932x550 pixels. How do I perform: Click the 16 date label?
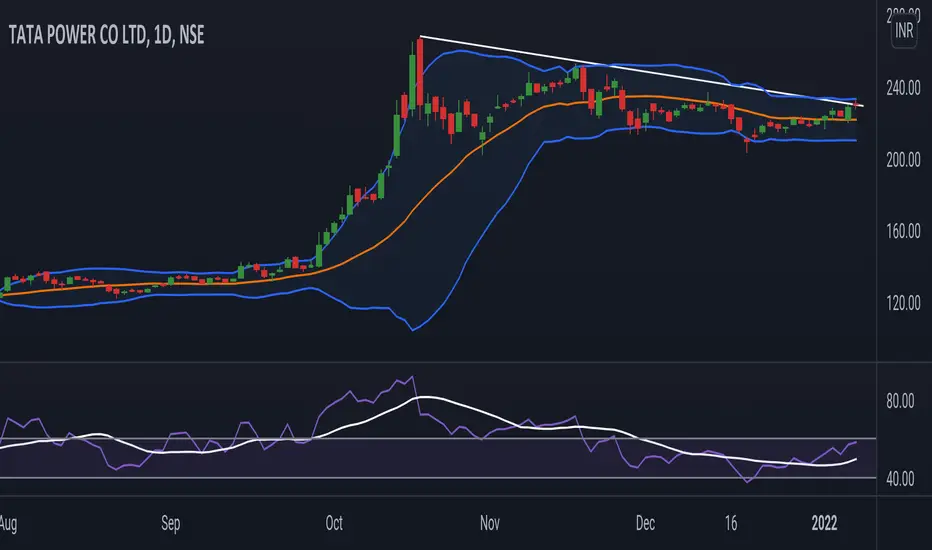731,523
